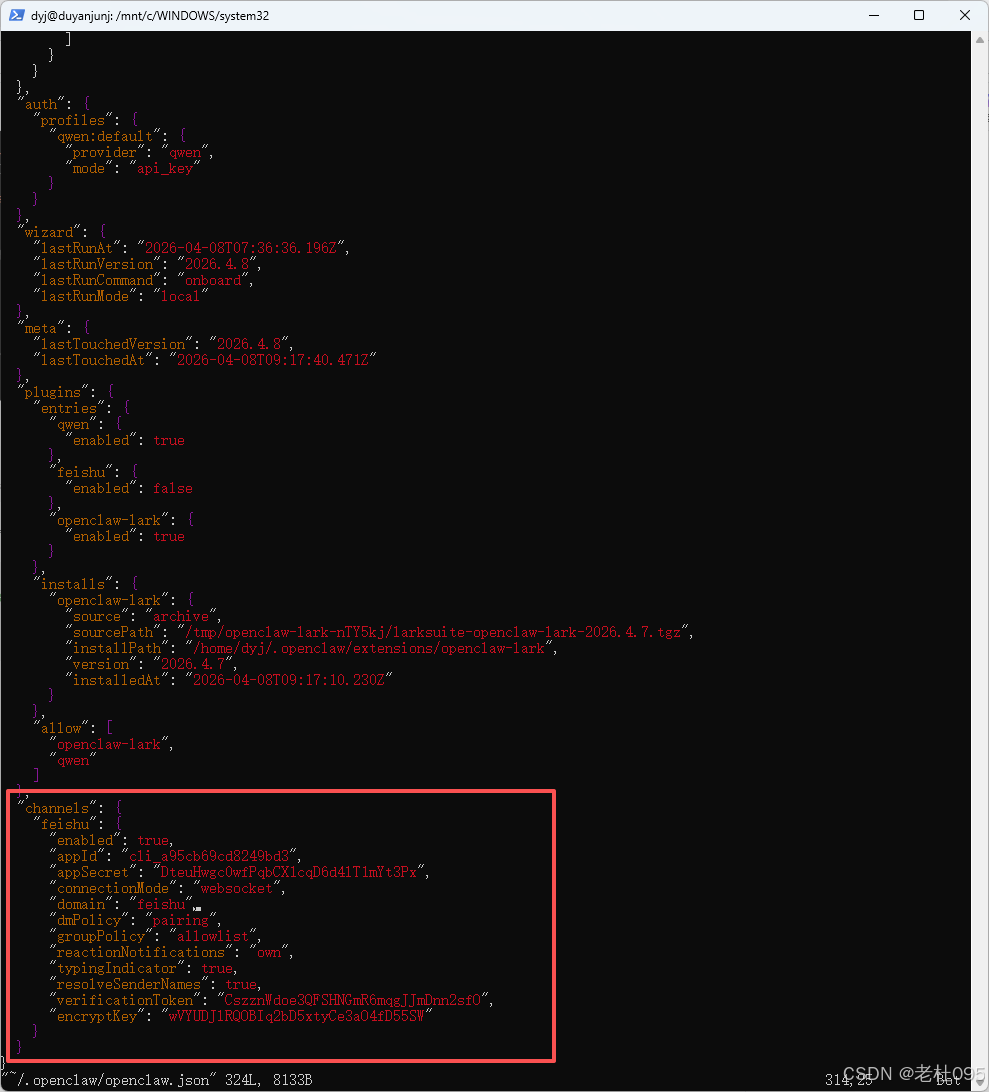Click the lastRunCommand value "onboard"
Image resolution: width=989 pixels, height=1092 pixels.
click(x=212, y=281)
